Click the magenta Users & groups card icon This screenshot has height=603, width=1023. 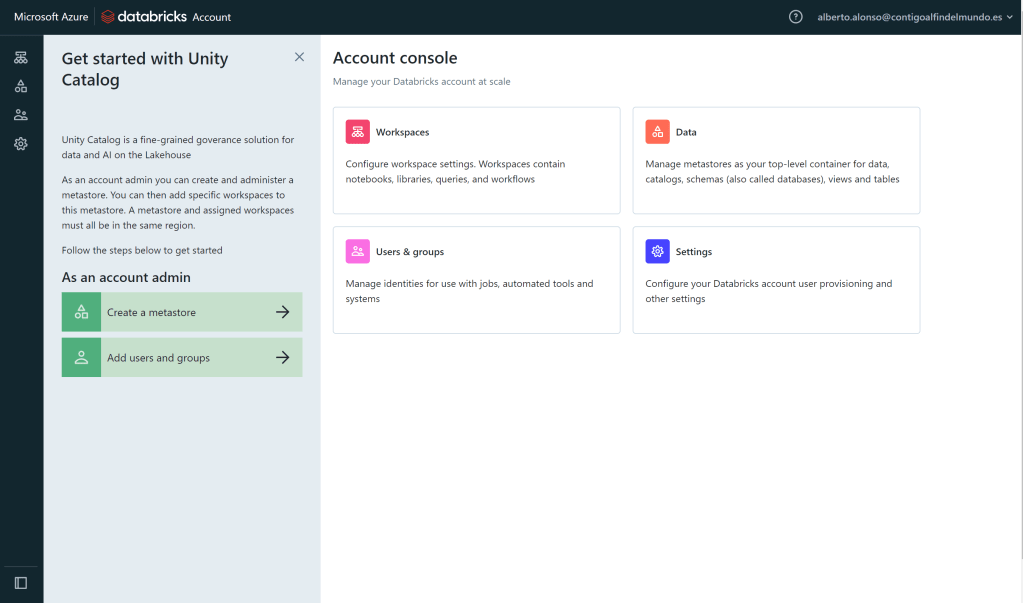[x=357, y=252]
